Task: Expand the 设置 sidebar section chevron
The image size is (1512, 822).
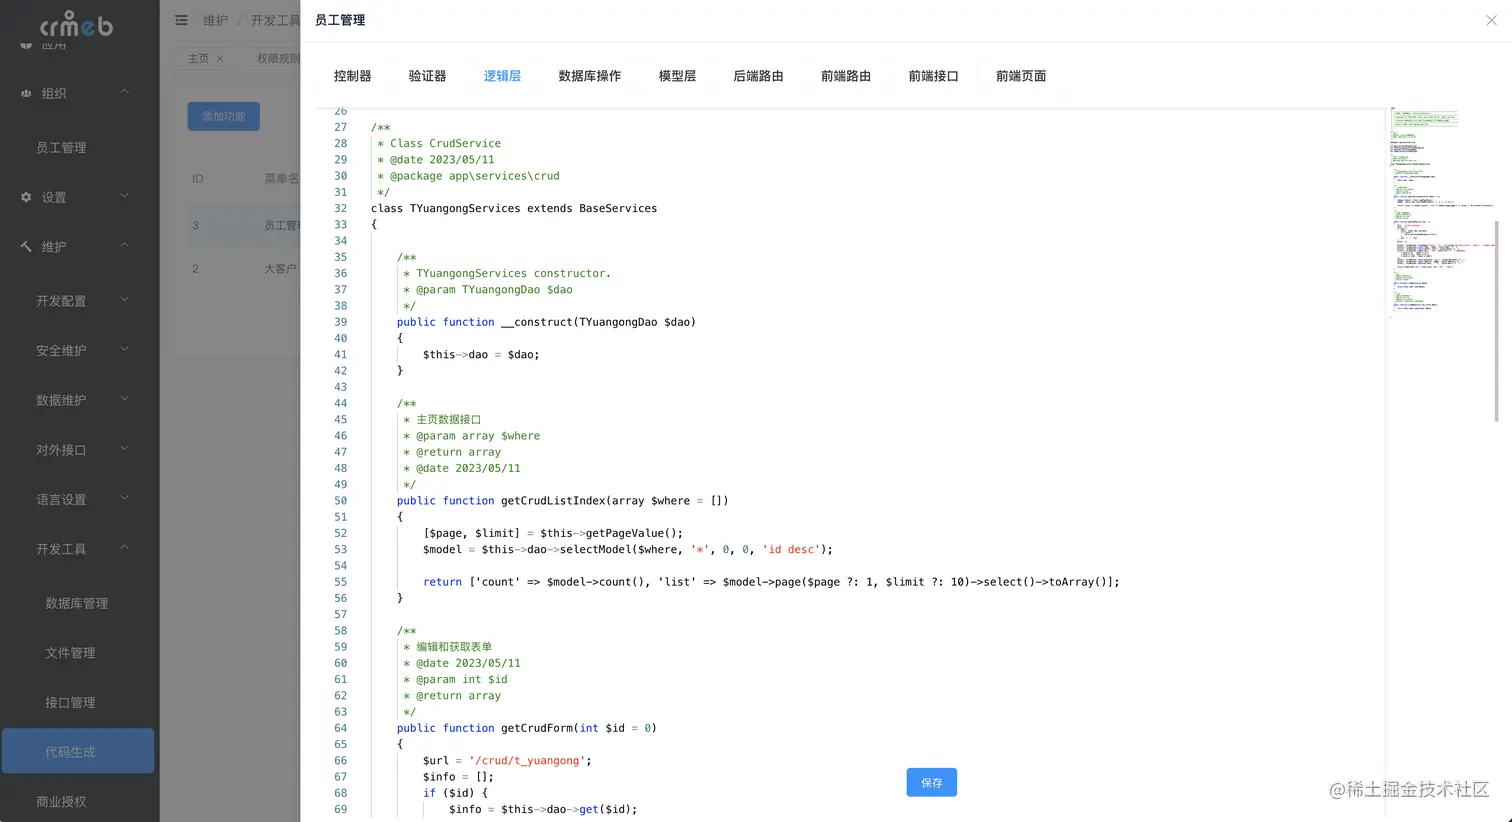Action: [125, 196]
